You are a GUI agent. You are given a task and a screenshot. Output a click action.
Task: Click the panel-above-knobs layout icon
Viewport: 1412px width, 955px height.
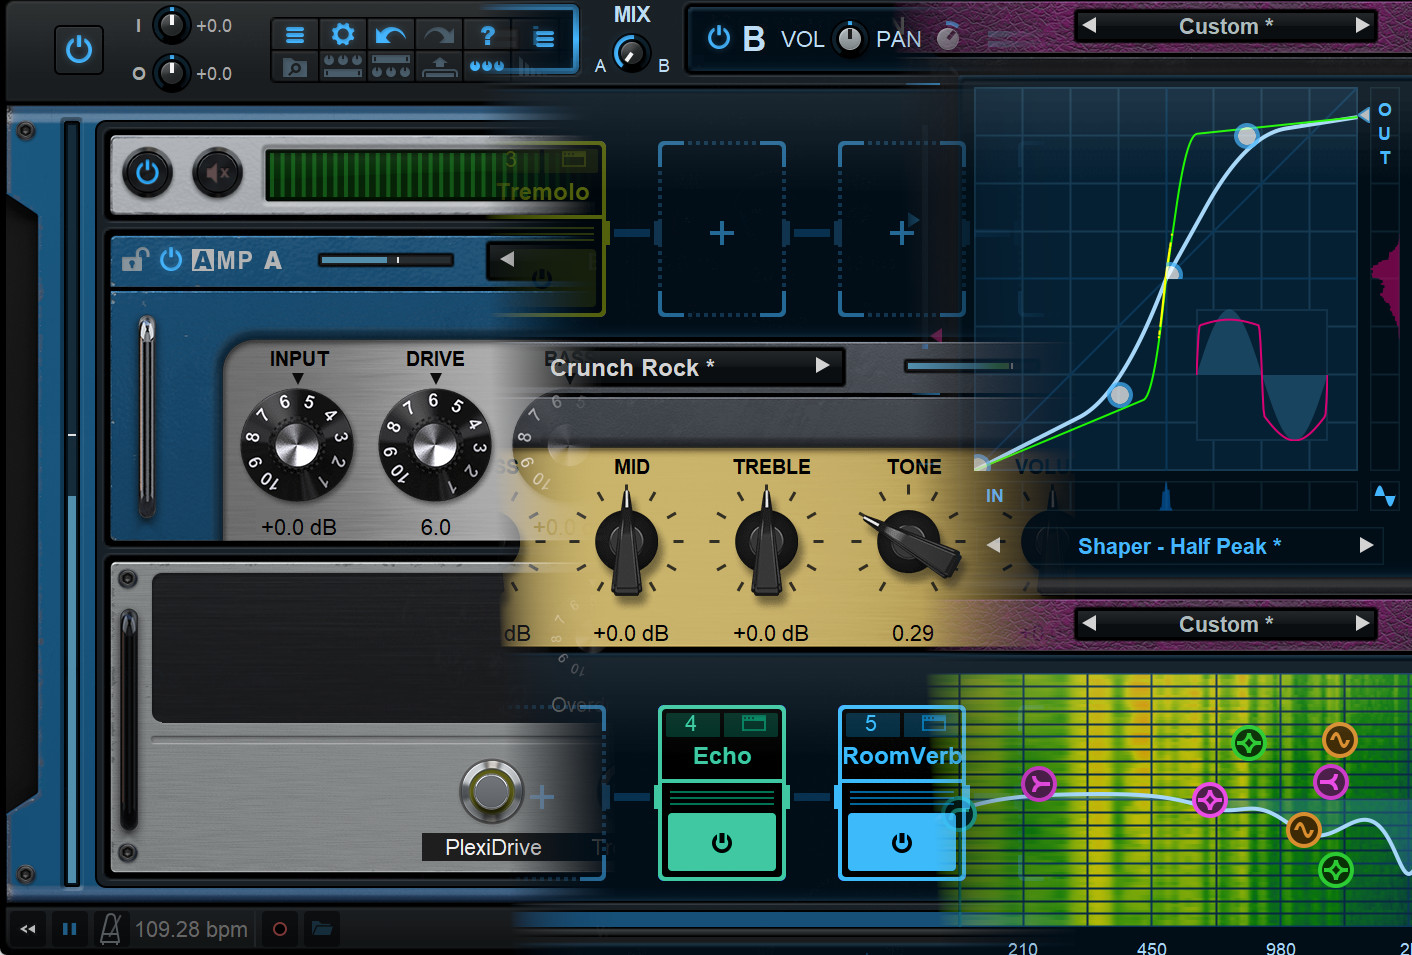tap(391, 67)
